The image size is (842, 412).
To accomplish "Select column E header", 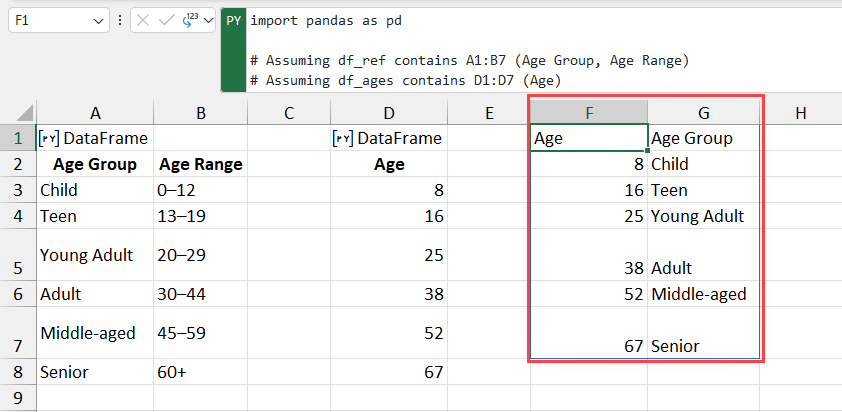I will tap(489, 113).
